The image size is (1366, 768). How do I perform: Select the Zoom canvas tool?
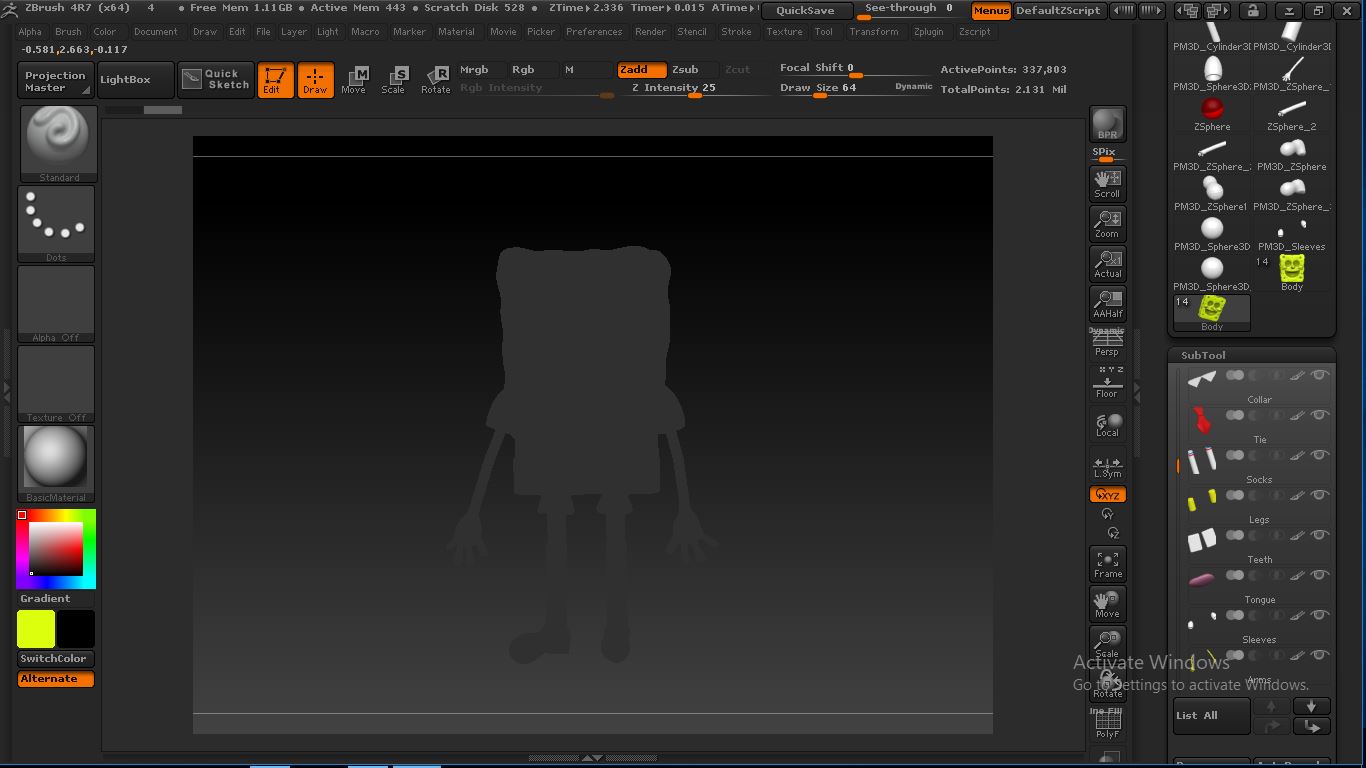[1107, 223]
